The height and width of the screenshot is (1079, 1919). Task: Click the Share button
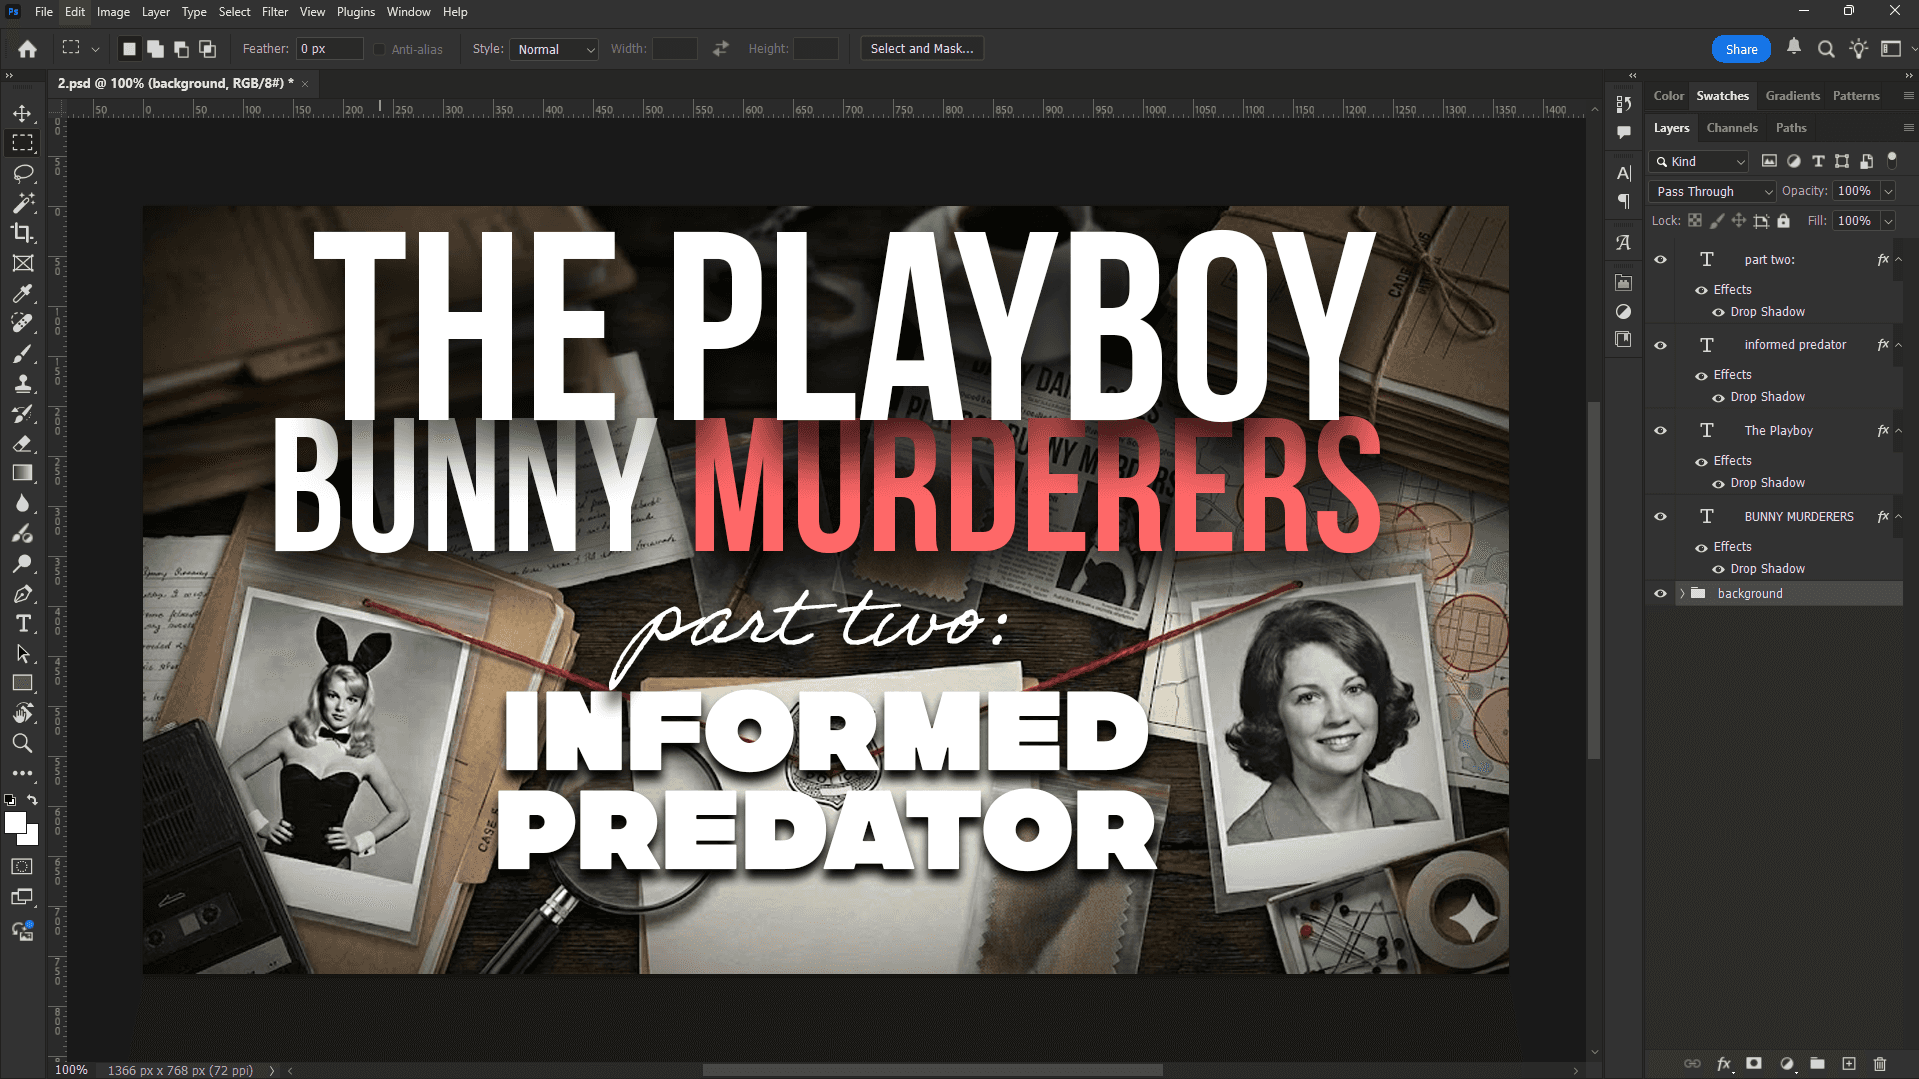1741,49
